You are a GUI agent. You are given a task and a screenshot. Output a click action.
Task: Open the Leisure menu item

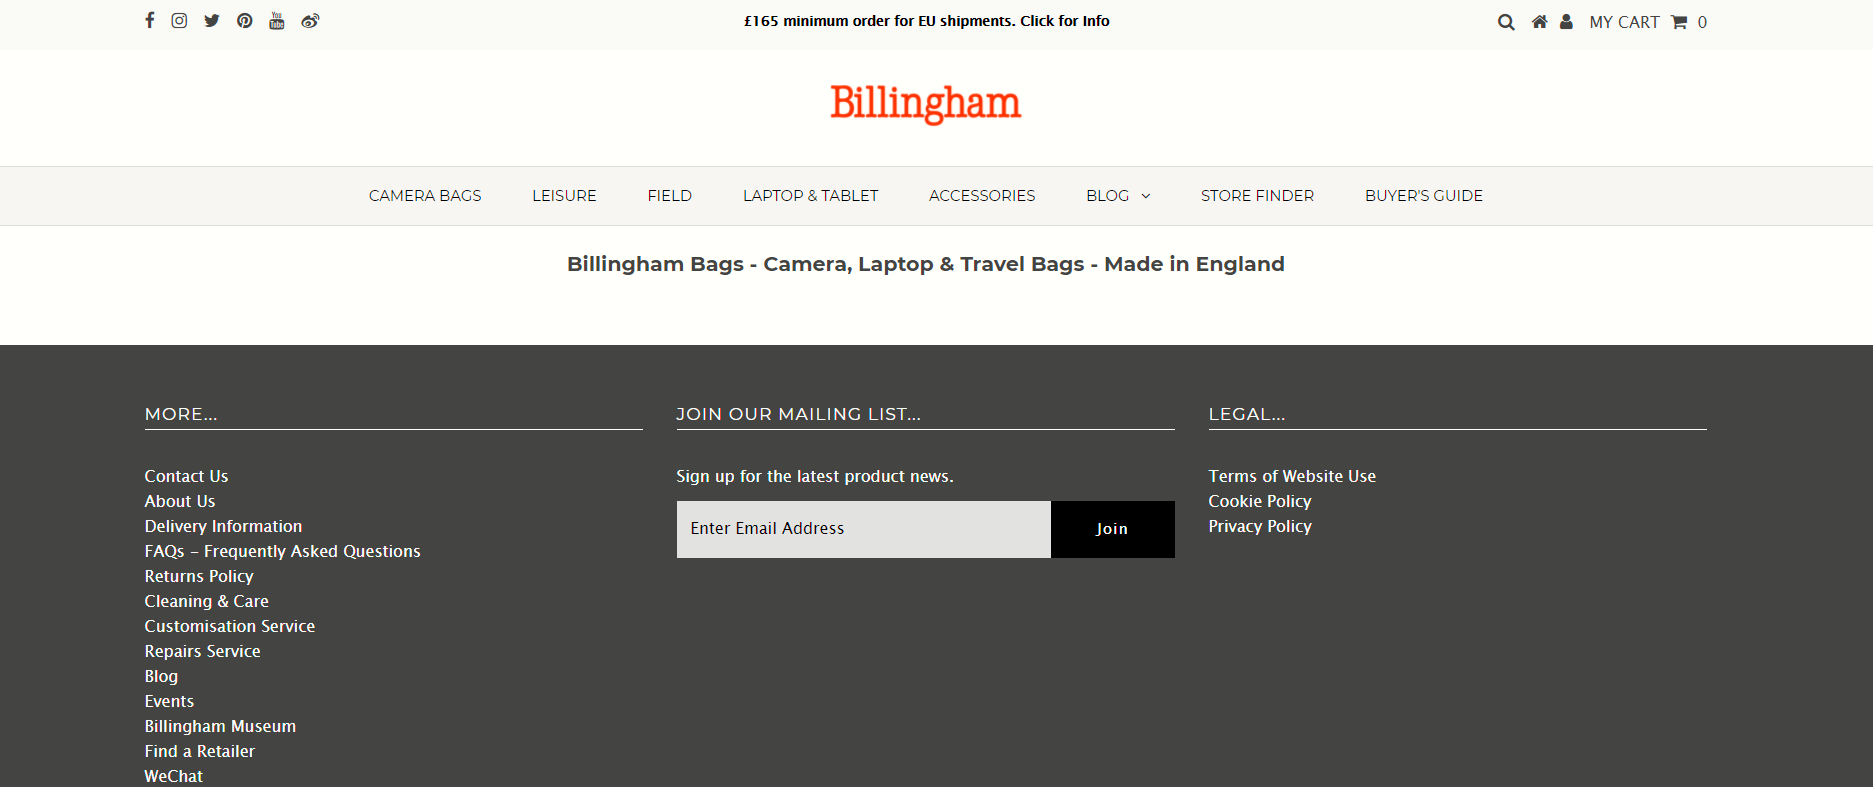click(x=564, y=196)
